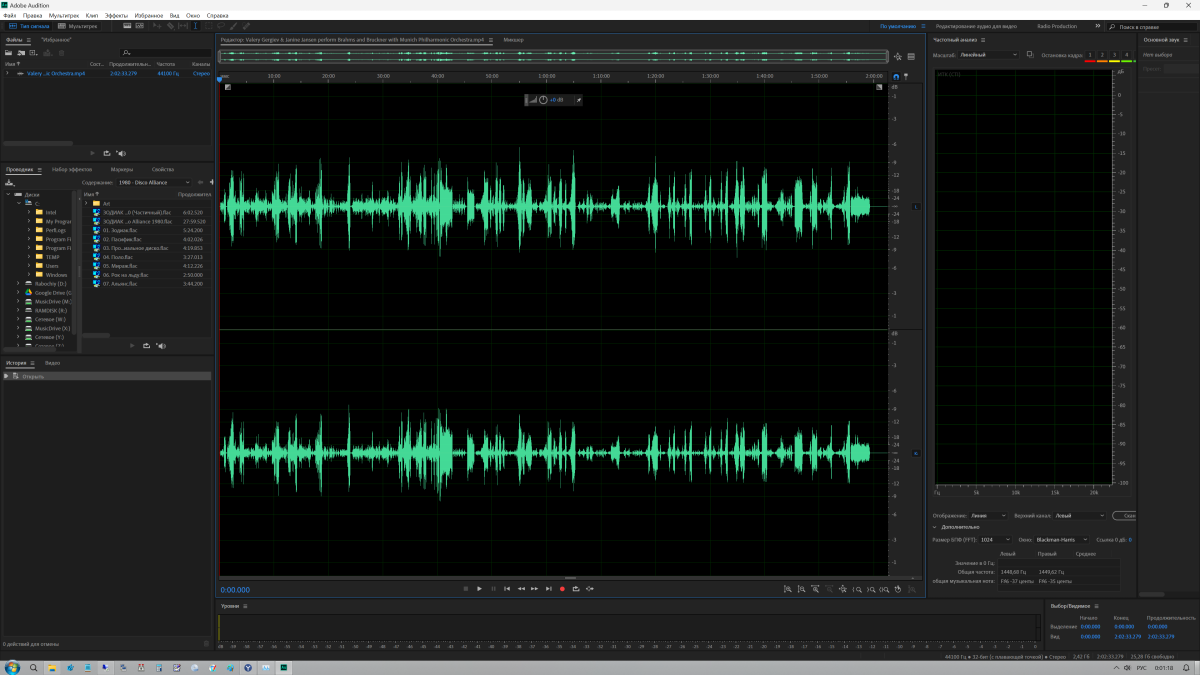Viewport: 1200px width, 675px height.
Task: Select the Time Selection tool
Action: (194, 26)
